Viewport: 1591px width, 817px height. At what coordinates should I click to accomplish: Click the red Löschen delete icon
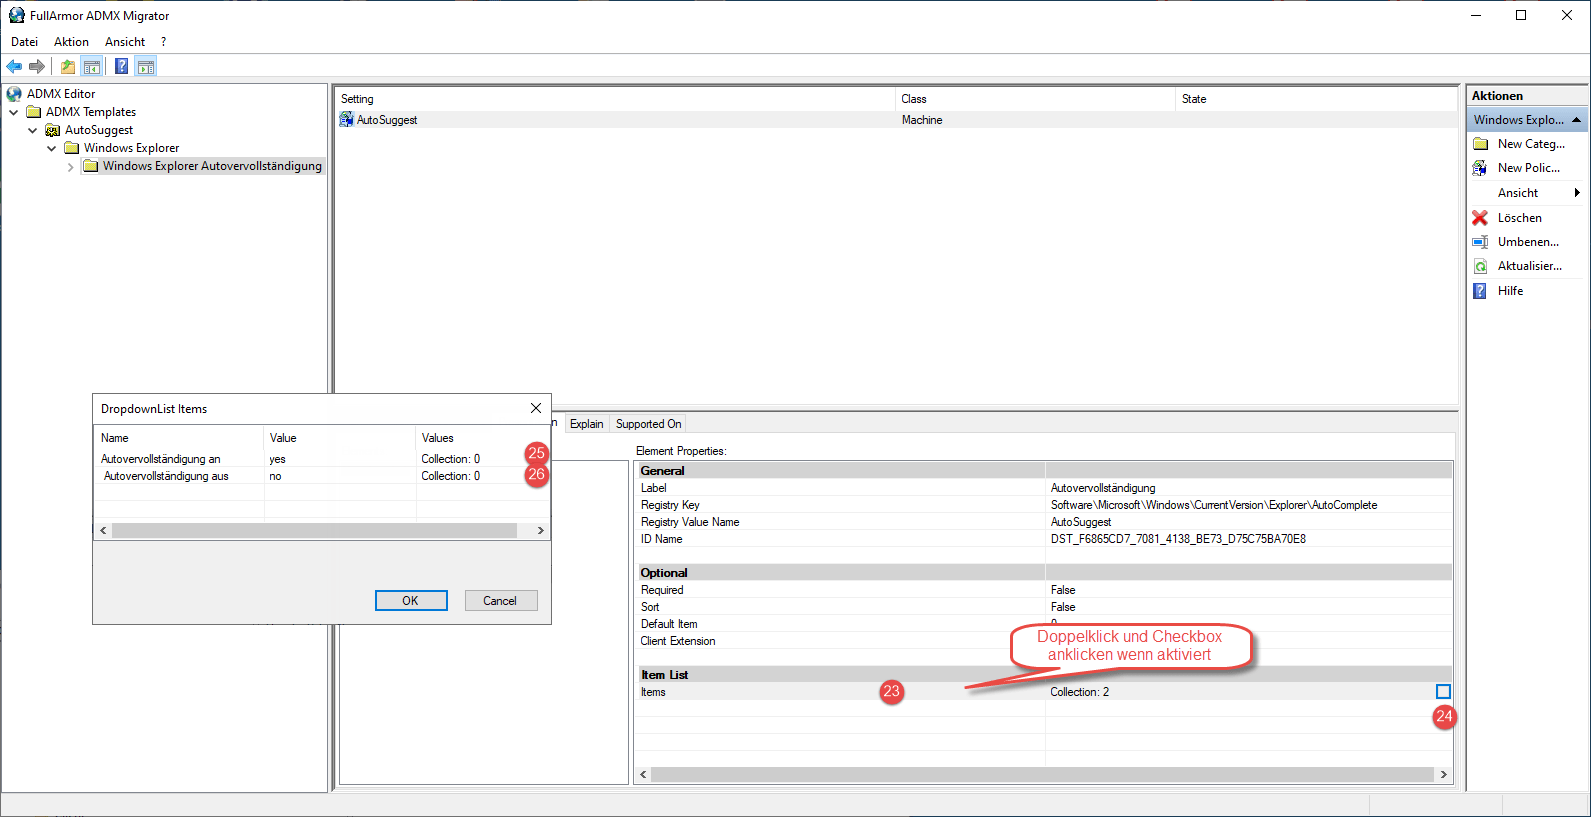[x=1480, y=218]
